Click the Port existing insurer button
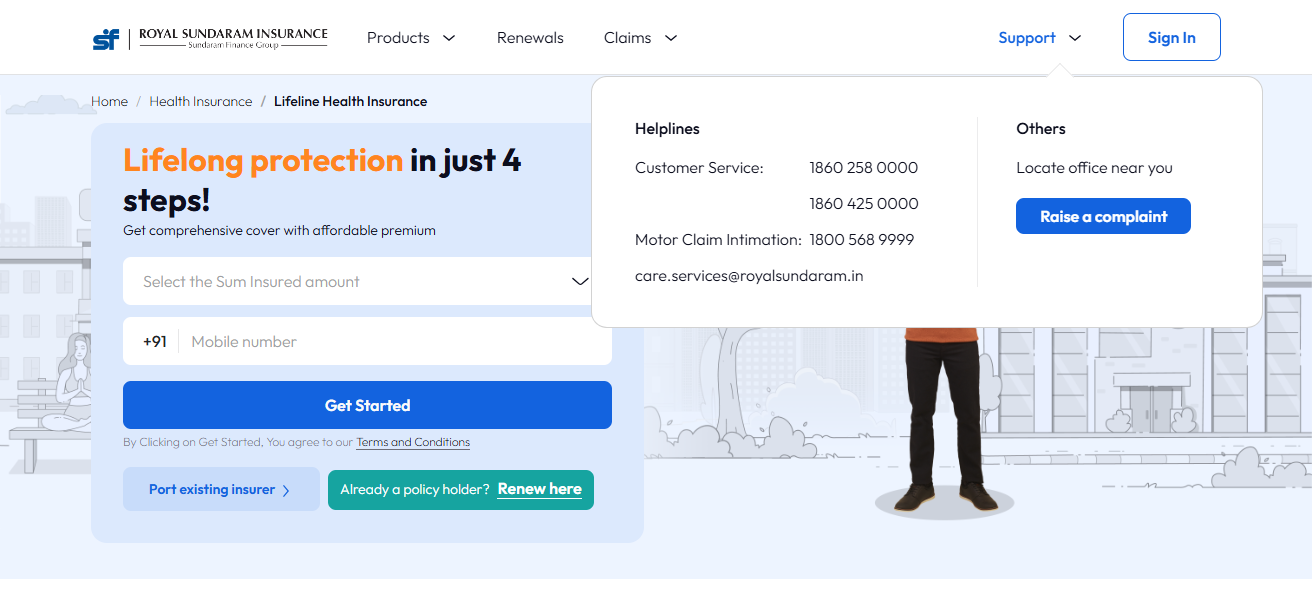The width and height of the screenshot is (1312, 599). [x=221, y=489]
